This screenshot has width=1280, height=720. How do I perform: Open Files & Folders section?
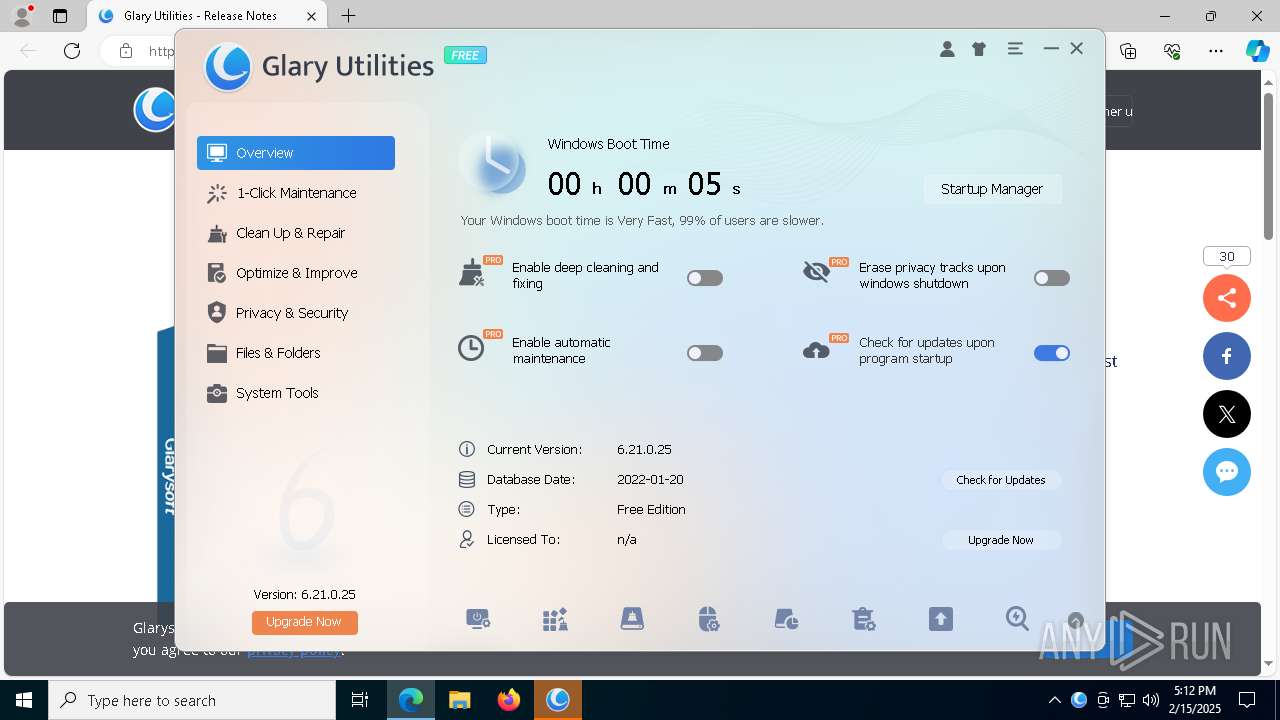[296, 353]
